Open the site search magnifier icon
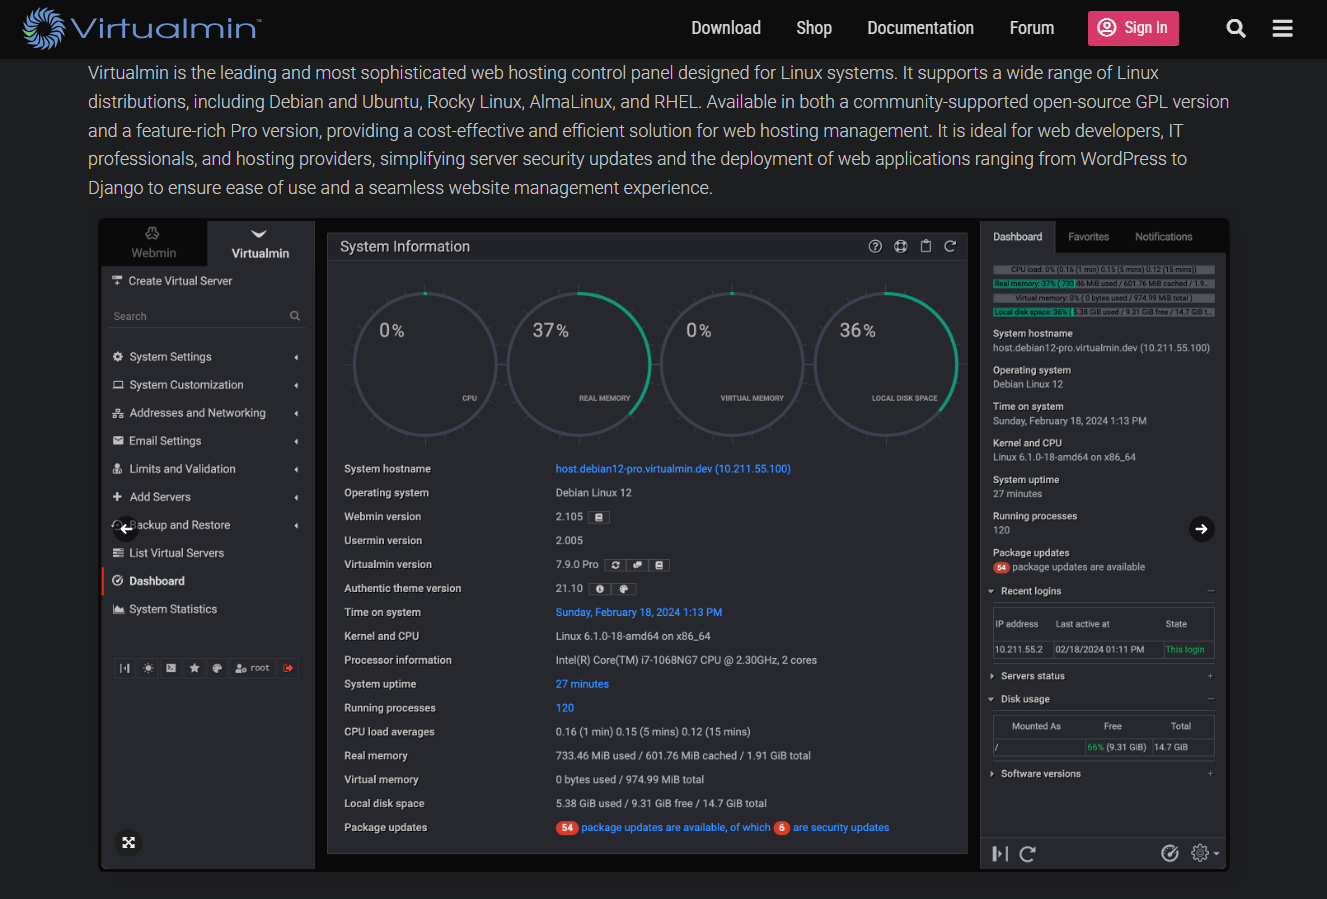Viewport: 1327px width, 899px height. coord(1236,29)
